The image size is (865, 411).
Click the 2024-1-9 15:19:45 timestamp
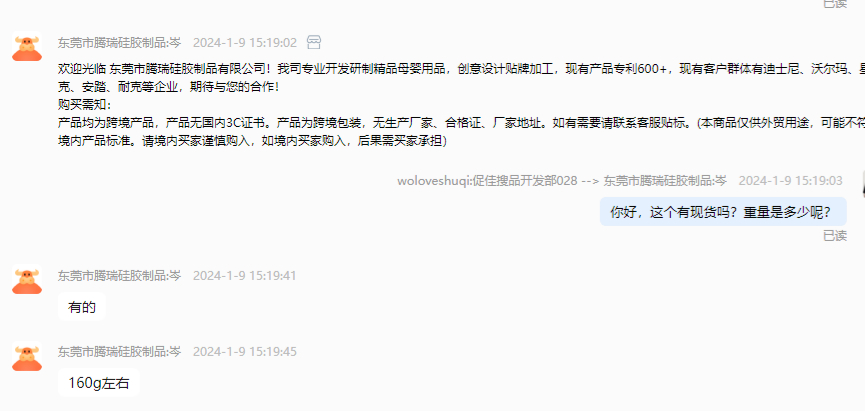(x=245, y=351)
